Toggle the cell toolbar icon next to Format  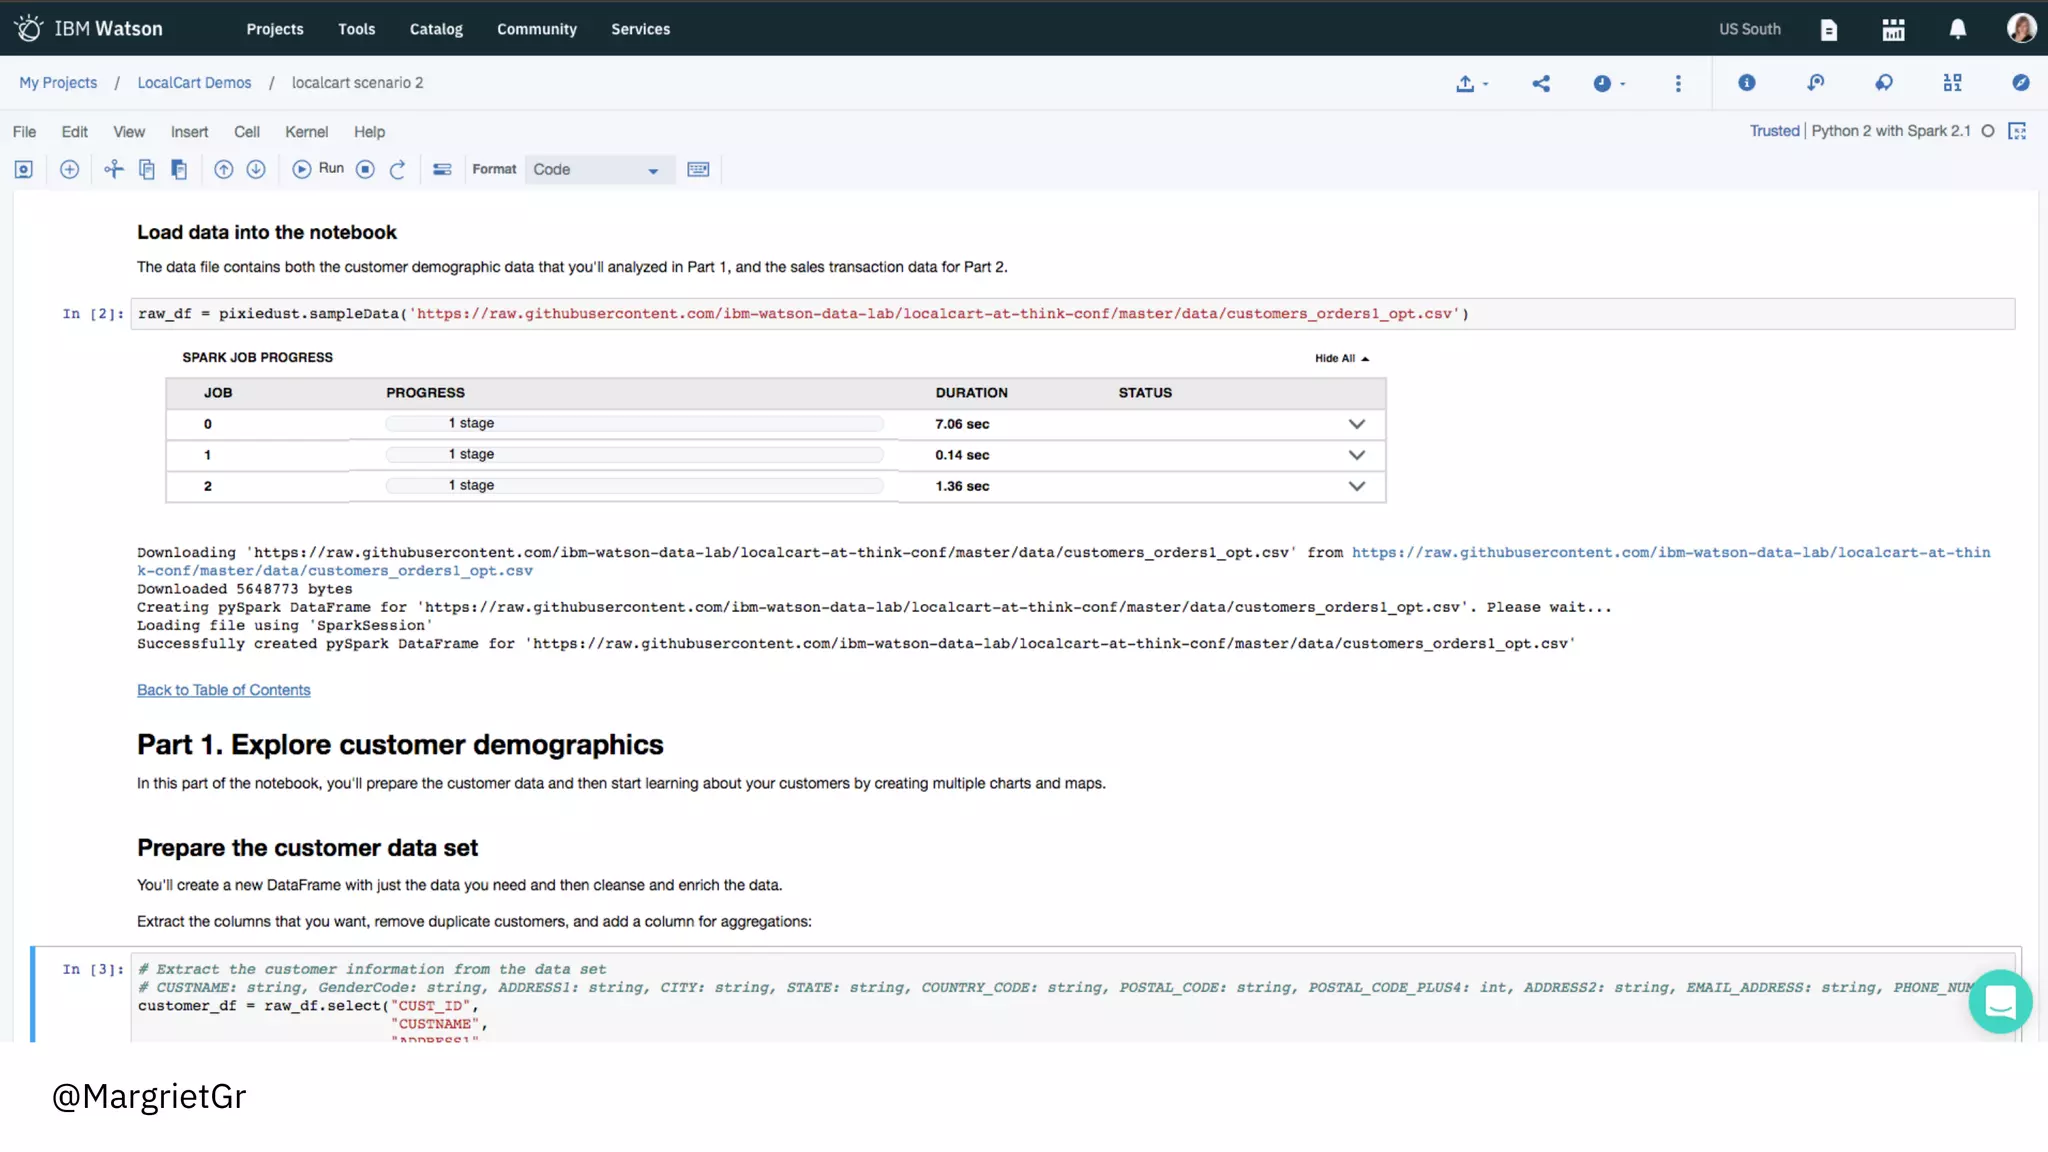[442, 169]
